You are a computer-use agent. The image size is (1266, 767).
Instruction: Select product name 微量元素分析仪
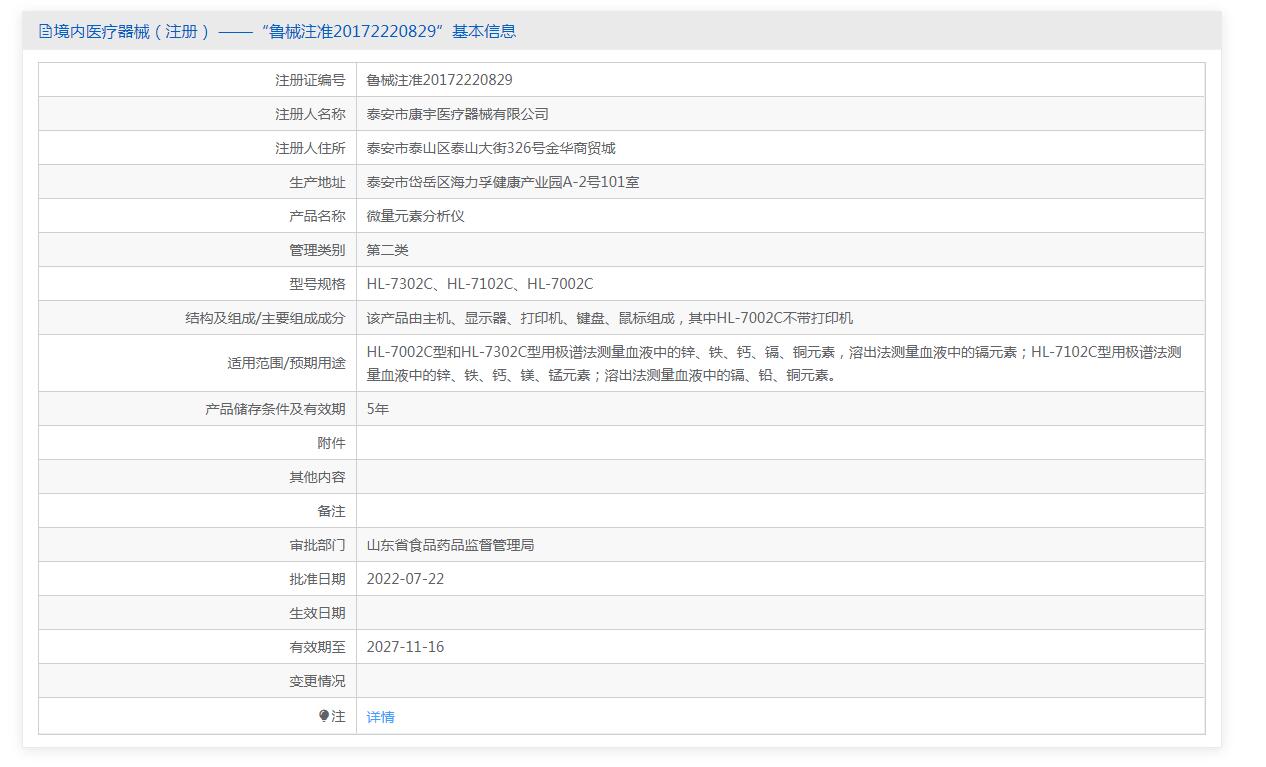(416, 216)
